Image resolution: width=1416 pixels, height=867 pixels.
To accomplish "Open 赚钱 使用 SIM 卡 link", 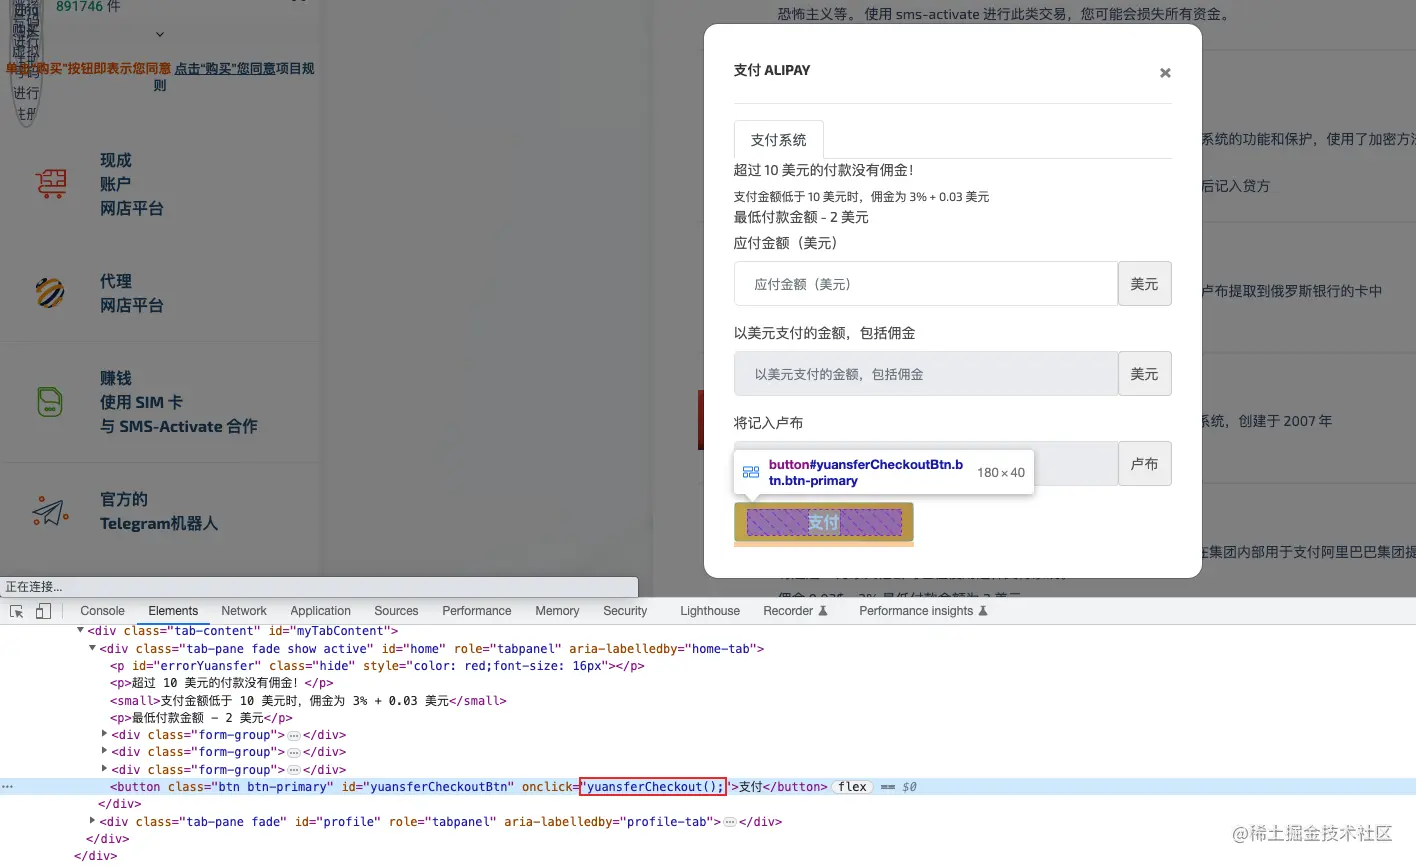I will [178, 402].
